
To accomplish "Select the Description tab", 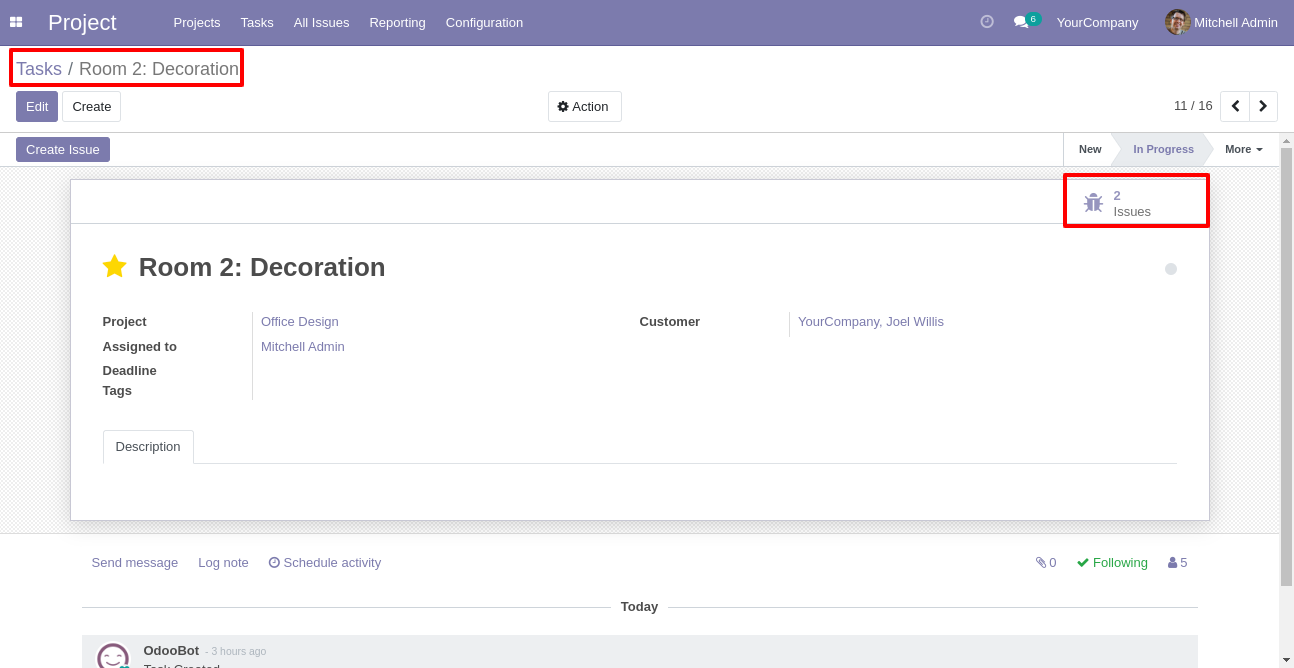I will pos(148,447).
